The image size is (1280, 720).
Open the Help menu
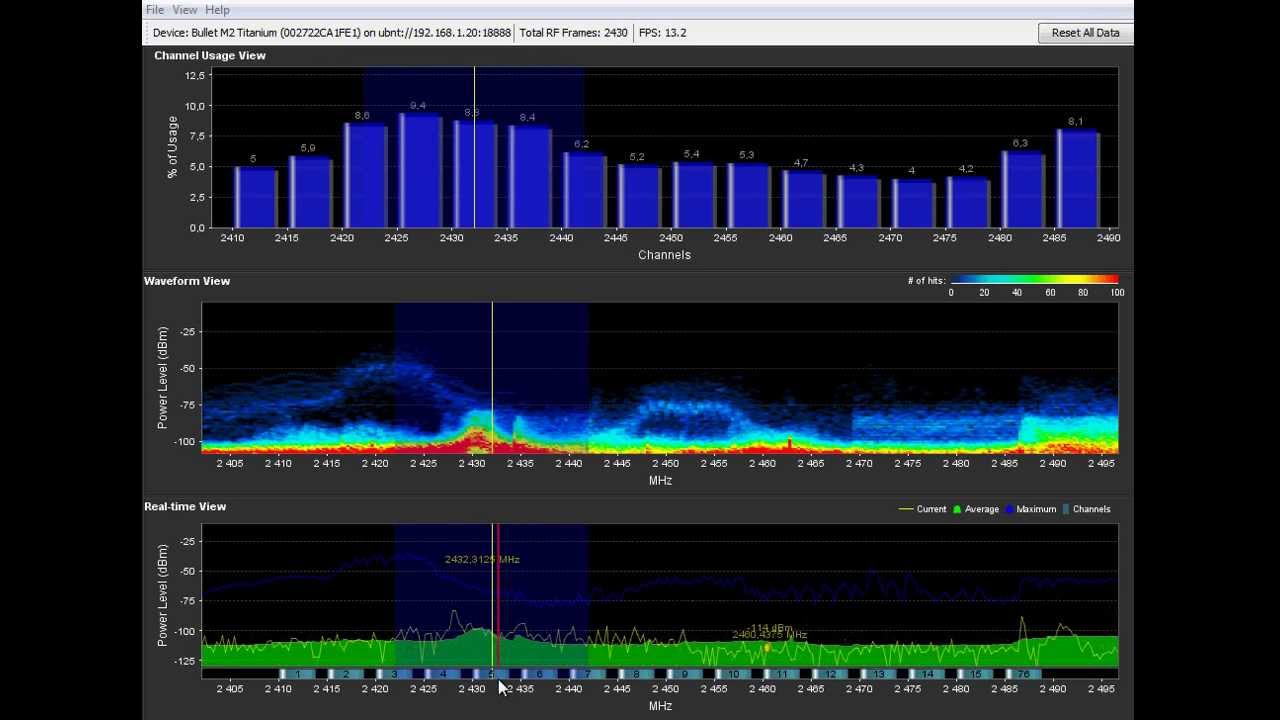(217, 10)
